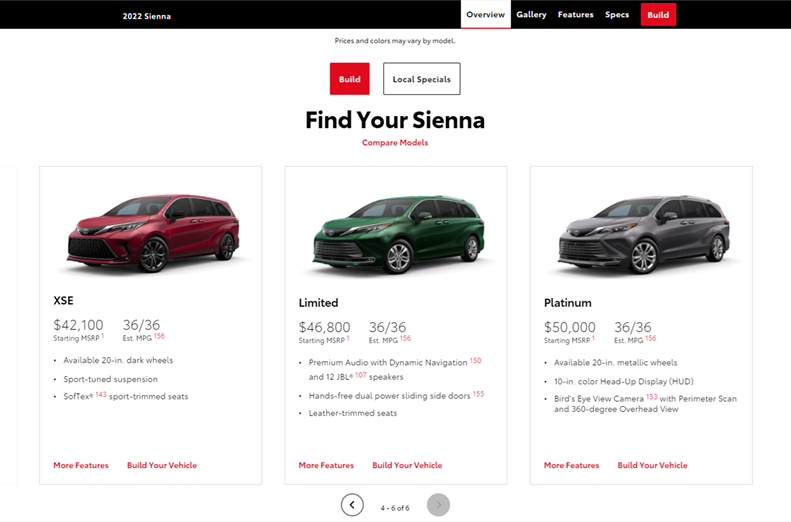Click the greyed next carousel arrow

(438, 505)
